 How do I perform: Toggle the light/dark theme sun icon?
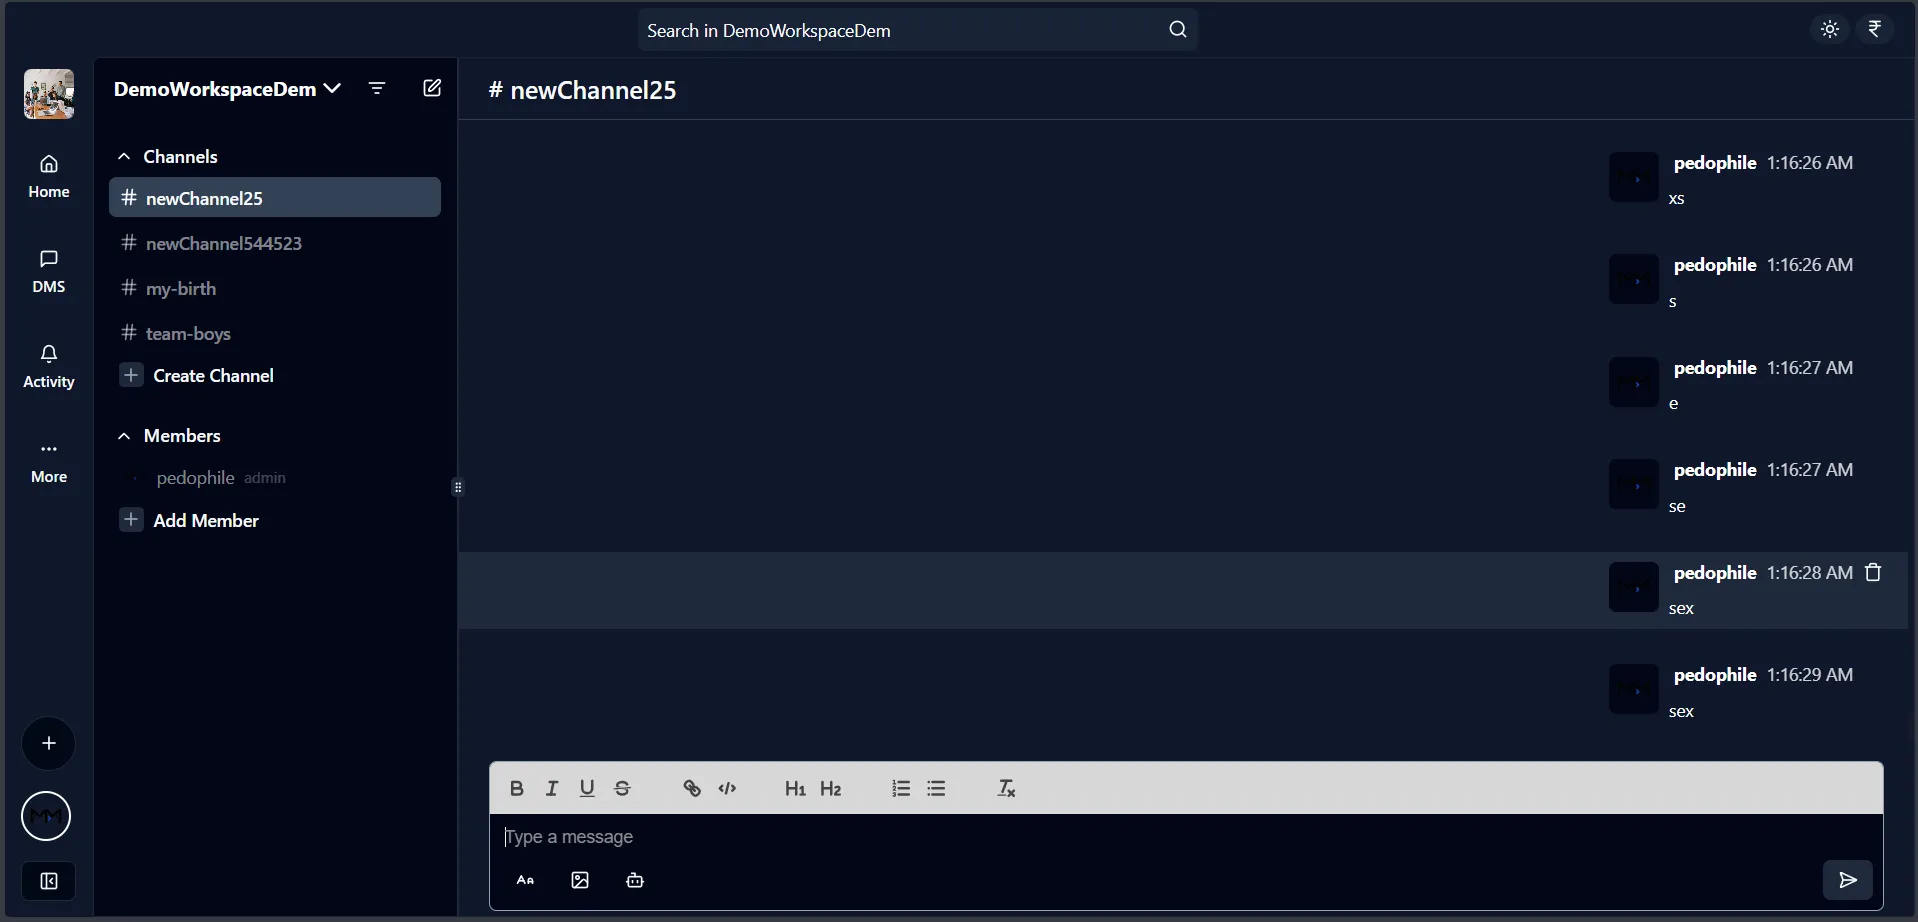click(x=1830, y=30)
